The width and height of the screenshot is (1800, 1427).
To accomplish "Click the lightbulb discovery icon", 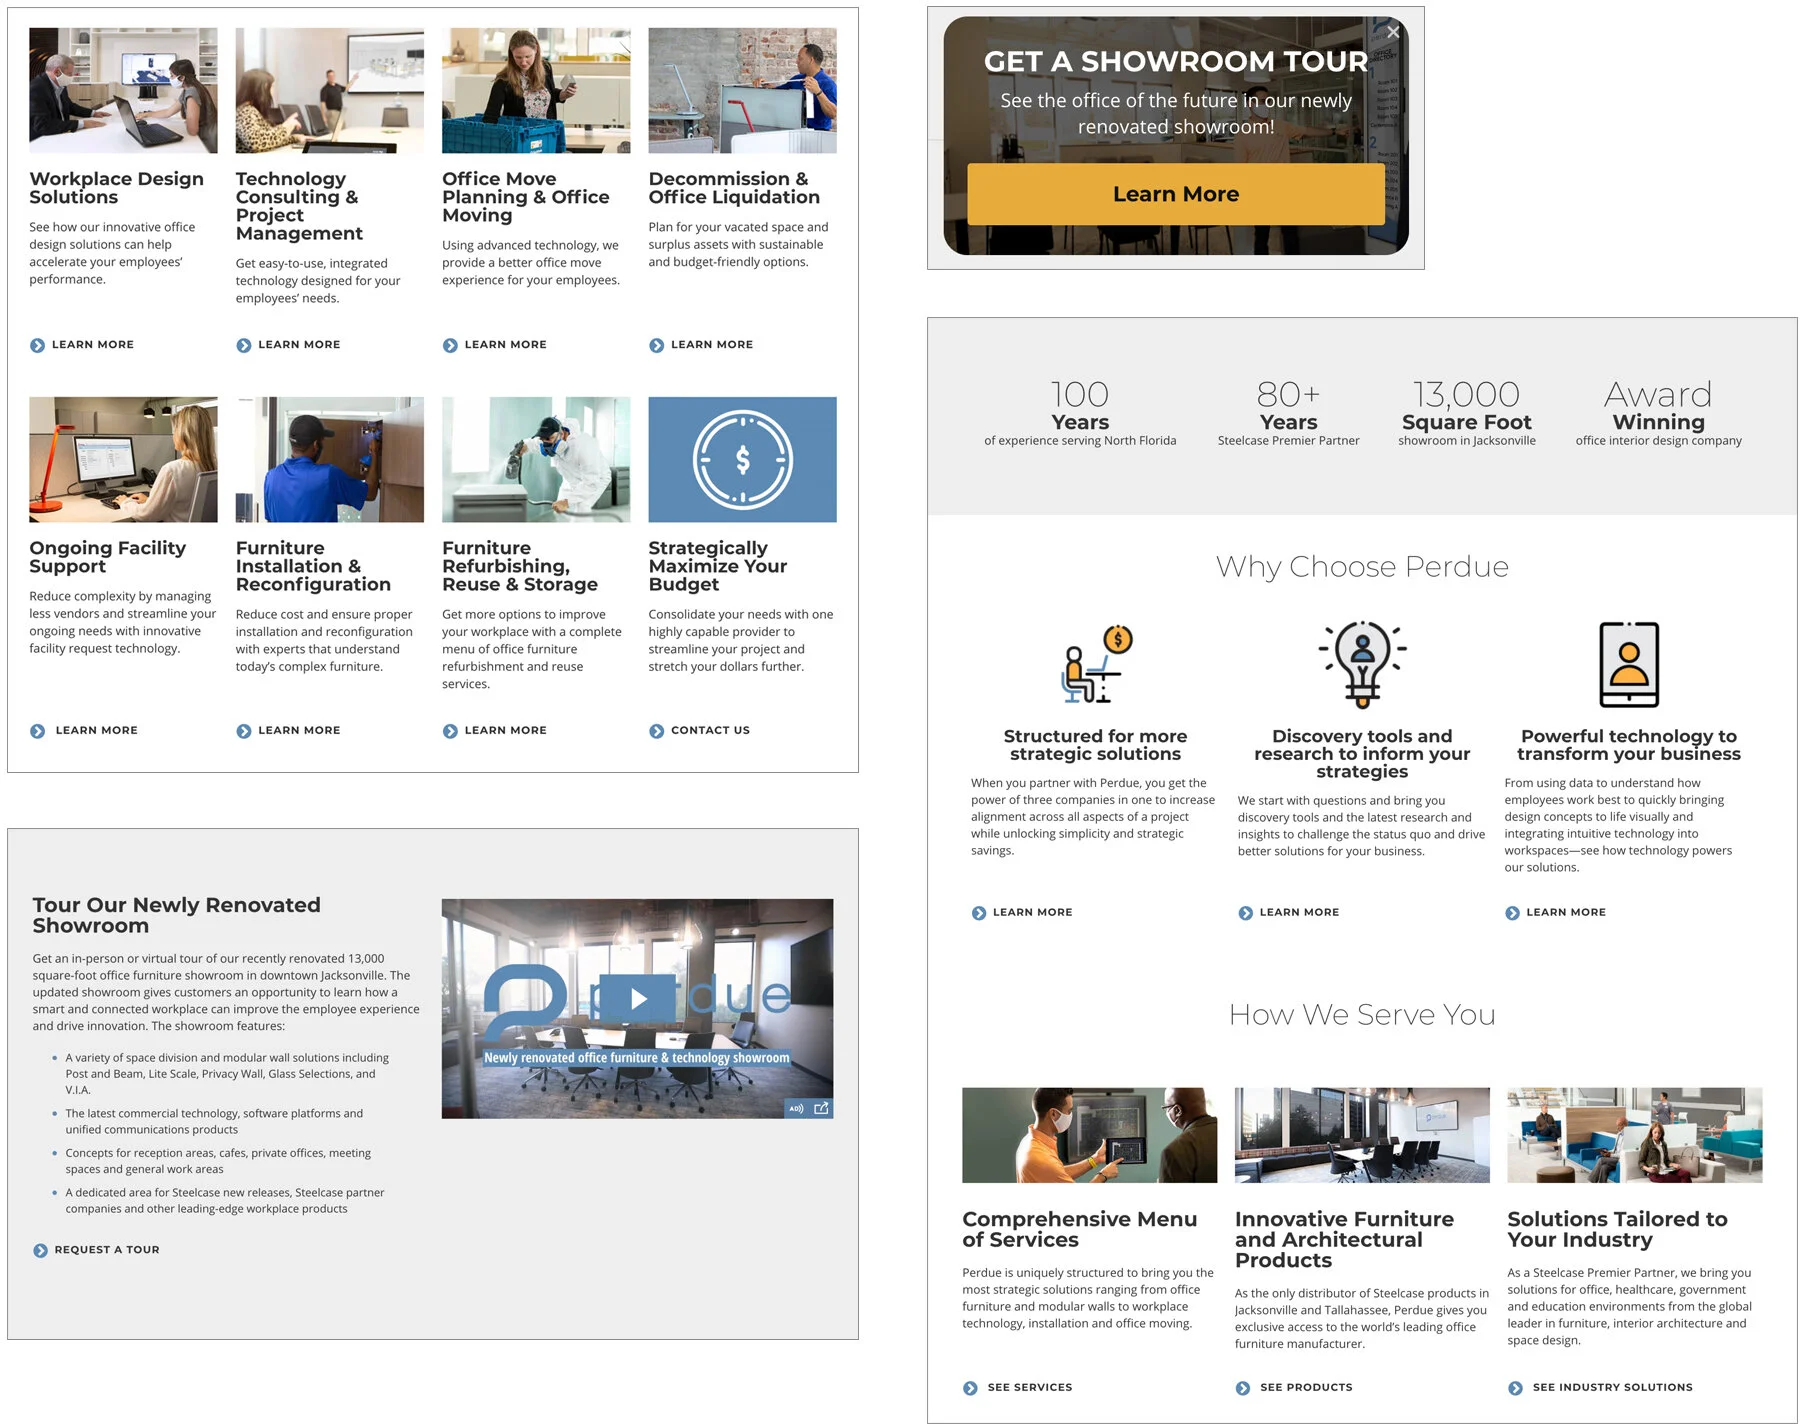I will 1362,664.
